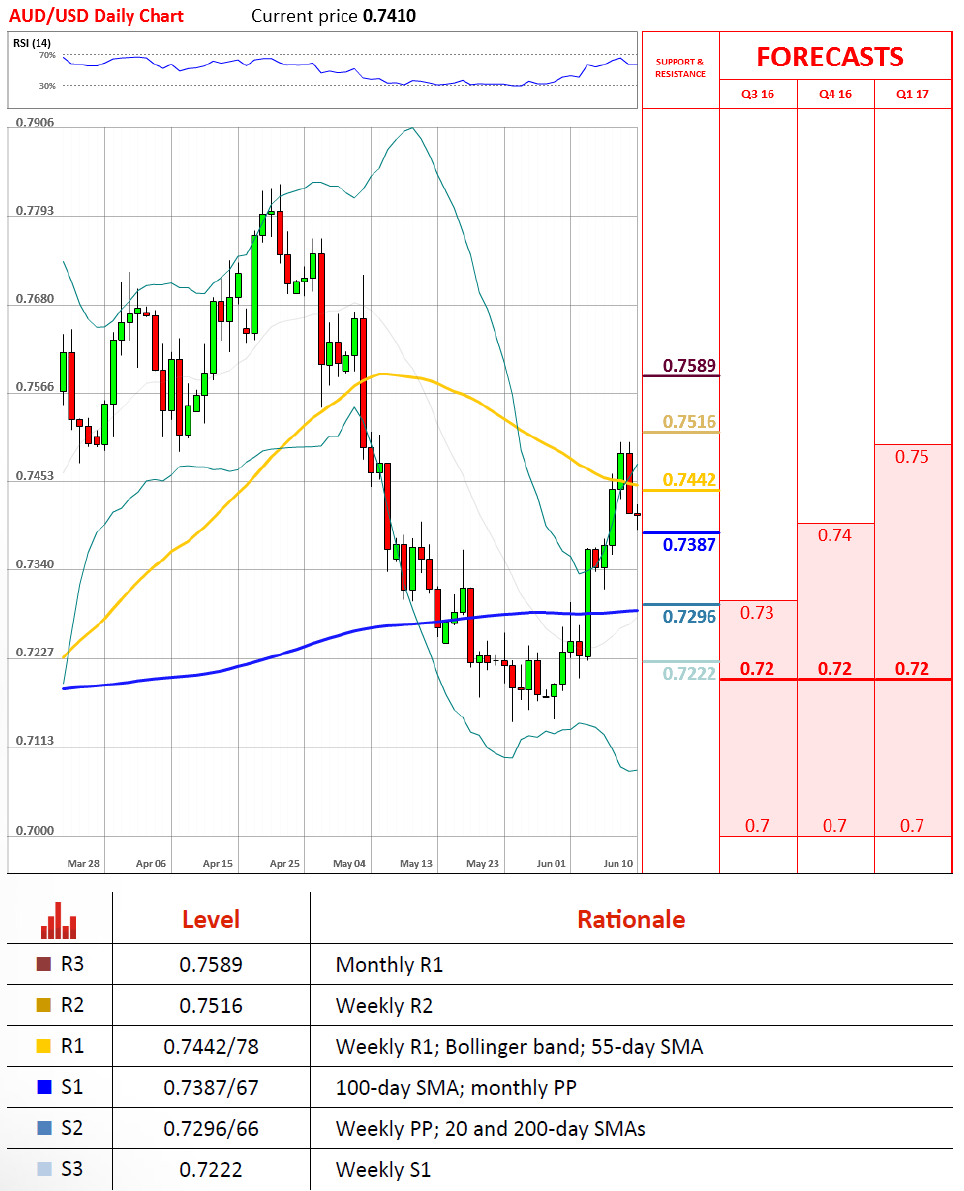Viewport: 964px width, 1191px height.
Task: Click the Weekly PP; 20 and 200-day SMAs rationale
Action: tap(491, 1129)
